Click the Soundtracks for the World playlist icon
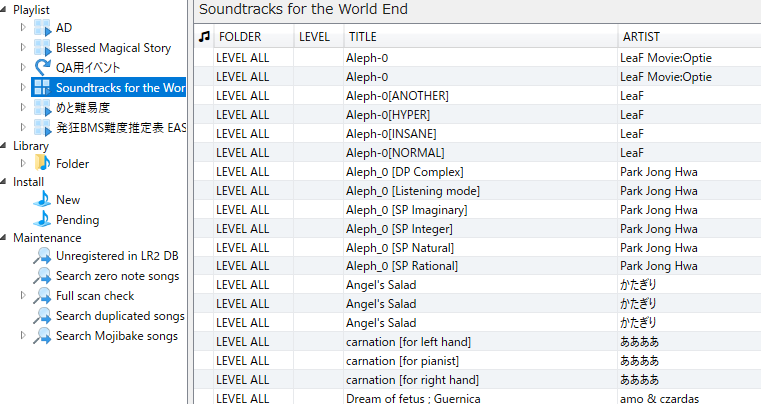Screen dimensions: 761x404 click(x=43, y=87)
